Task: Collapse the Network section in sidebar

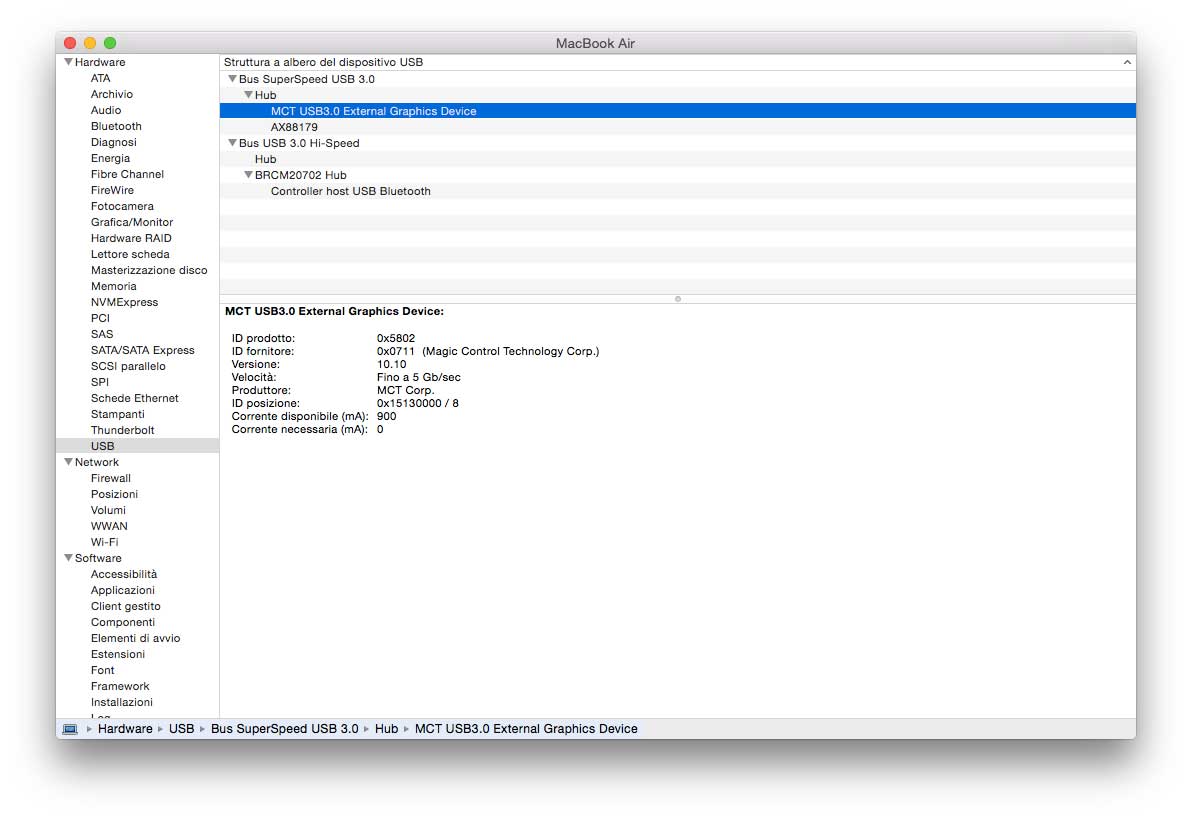Action: pyautogui.click(x=68, y=462)
